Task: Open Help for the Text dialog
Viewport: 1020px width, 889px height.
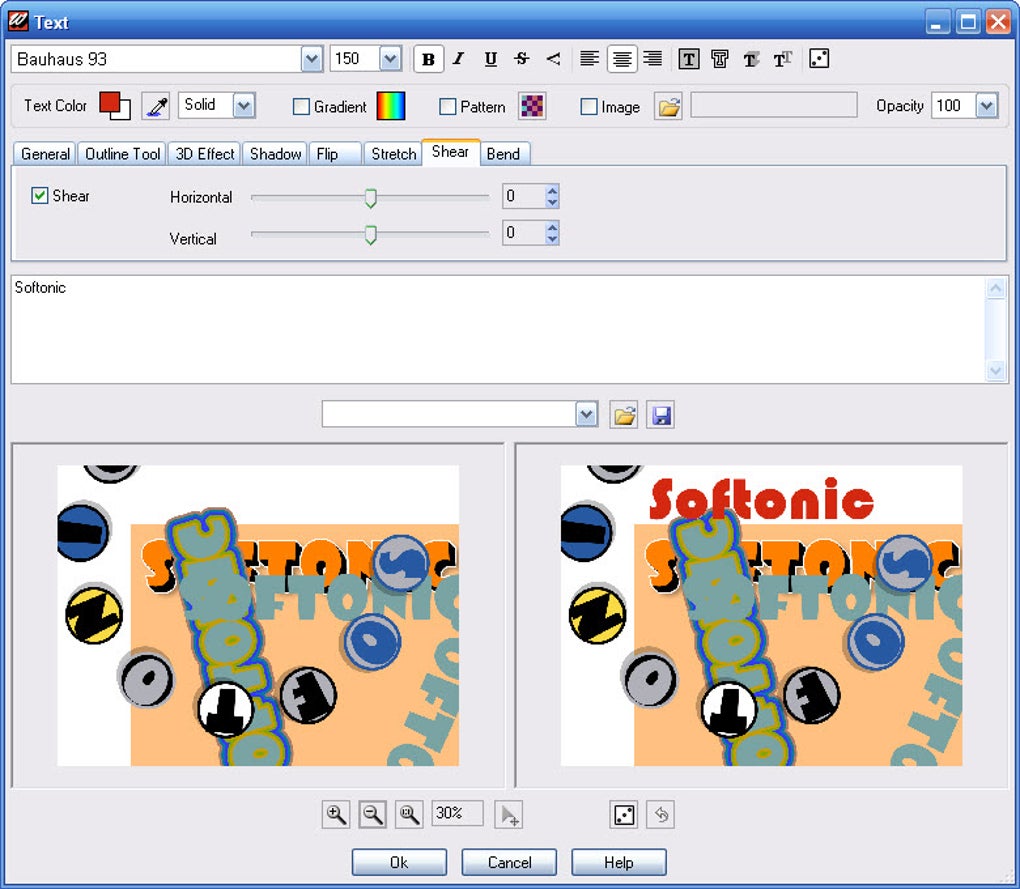Action: (x=619, y=862)
